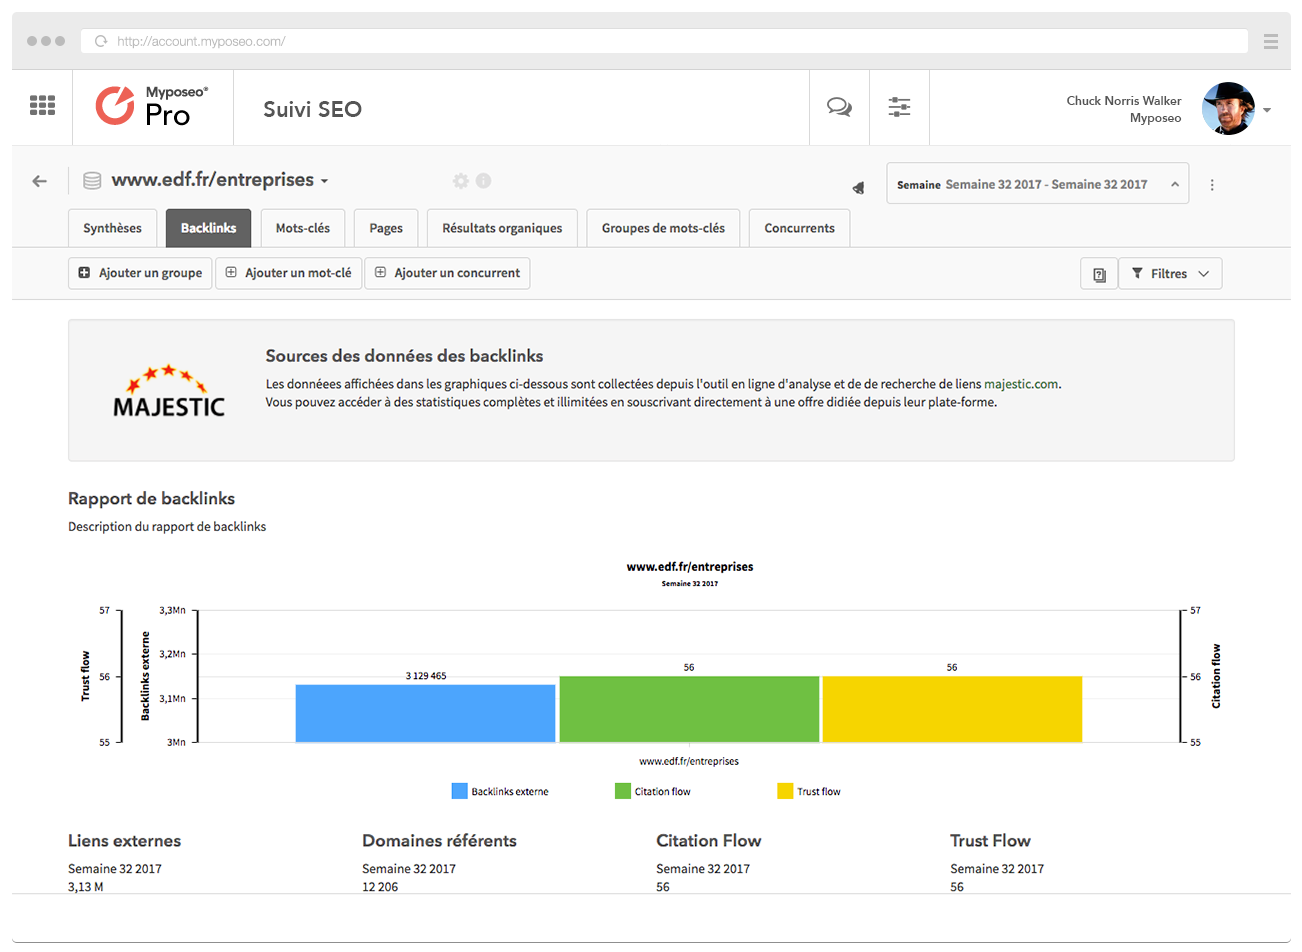The image size is (1302, 952).
Task: Toggle Trust flow legend item
Action: [809, 791]
